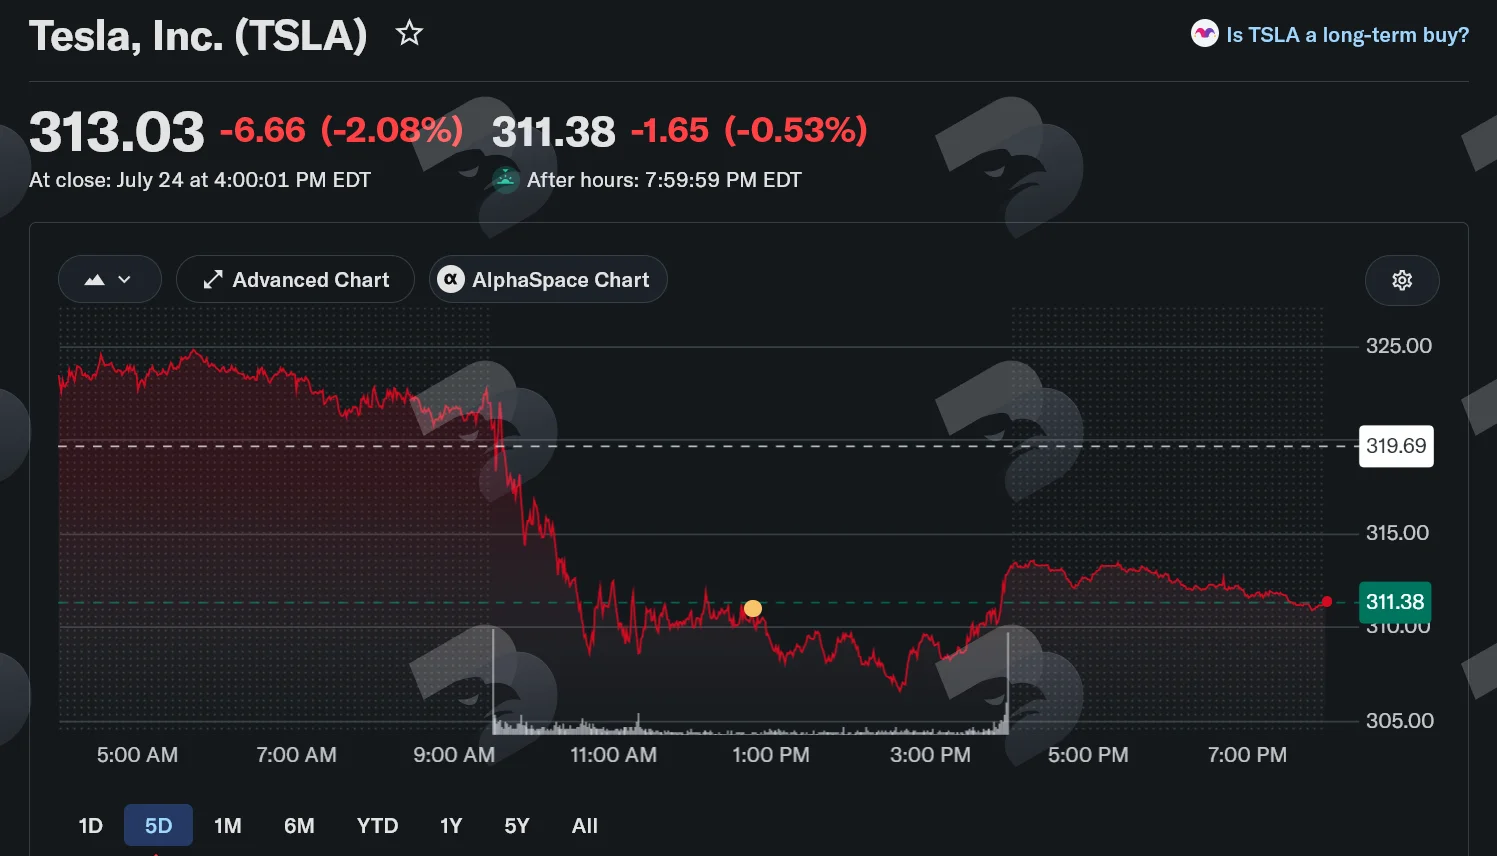This screenshot has height=856, width=1497.
Task: Select the 1D time range
Action: pos(91,826)
